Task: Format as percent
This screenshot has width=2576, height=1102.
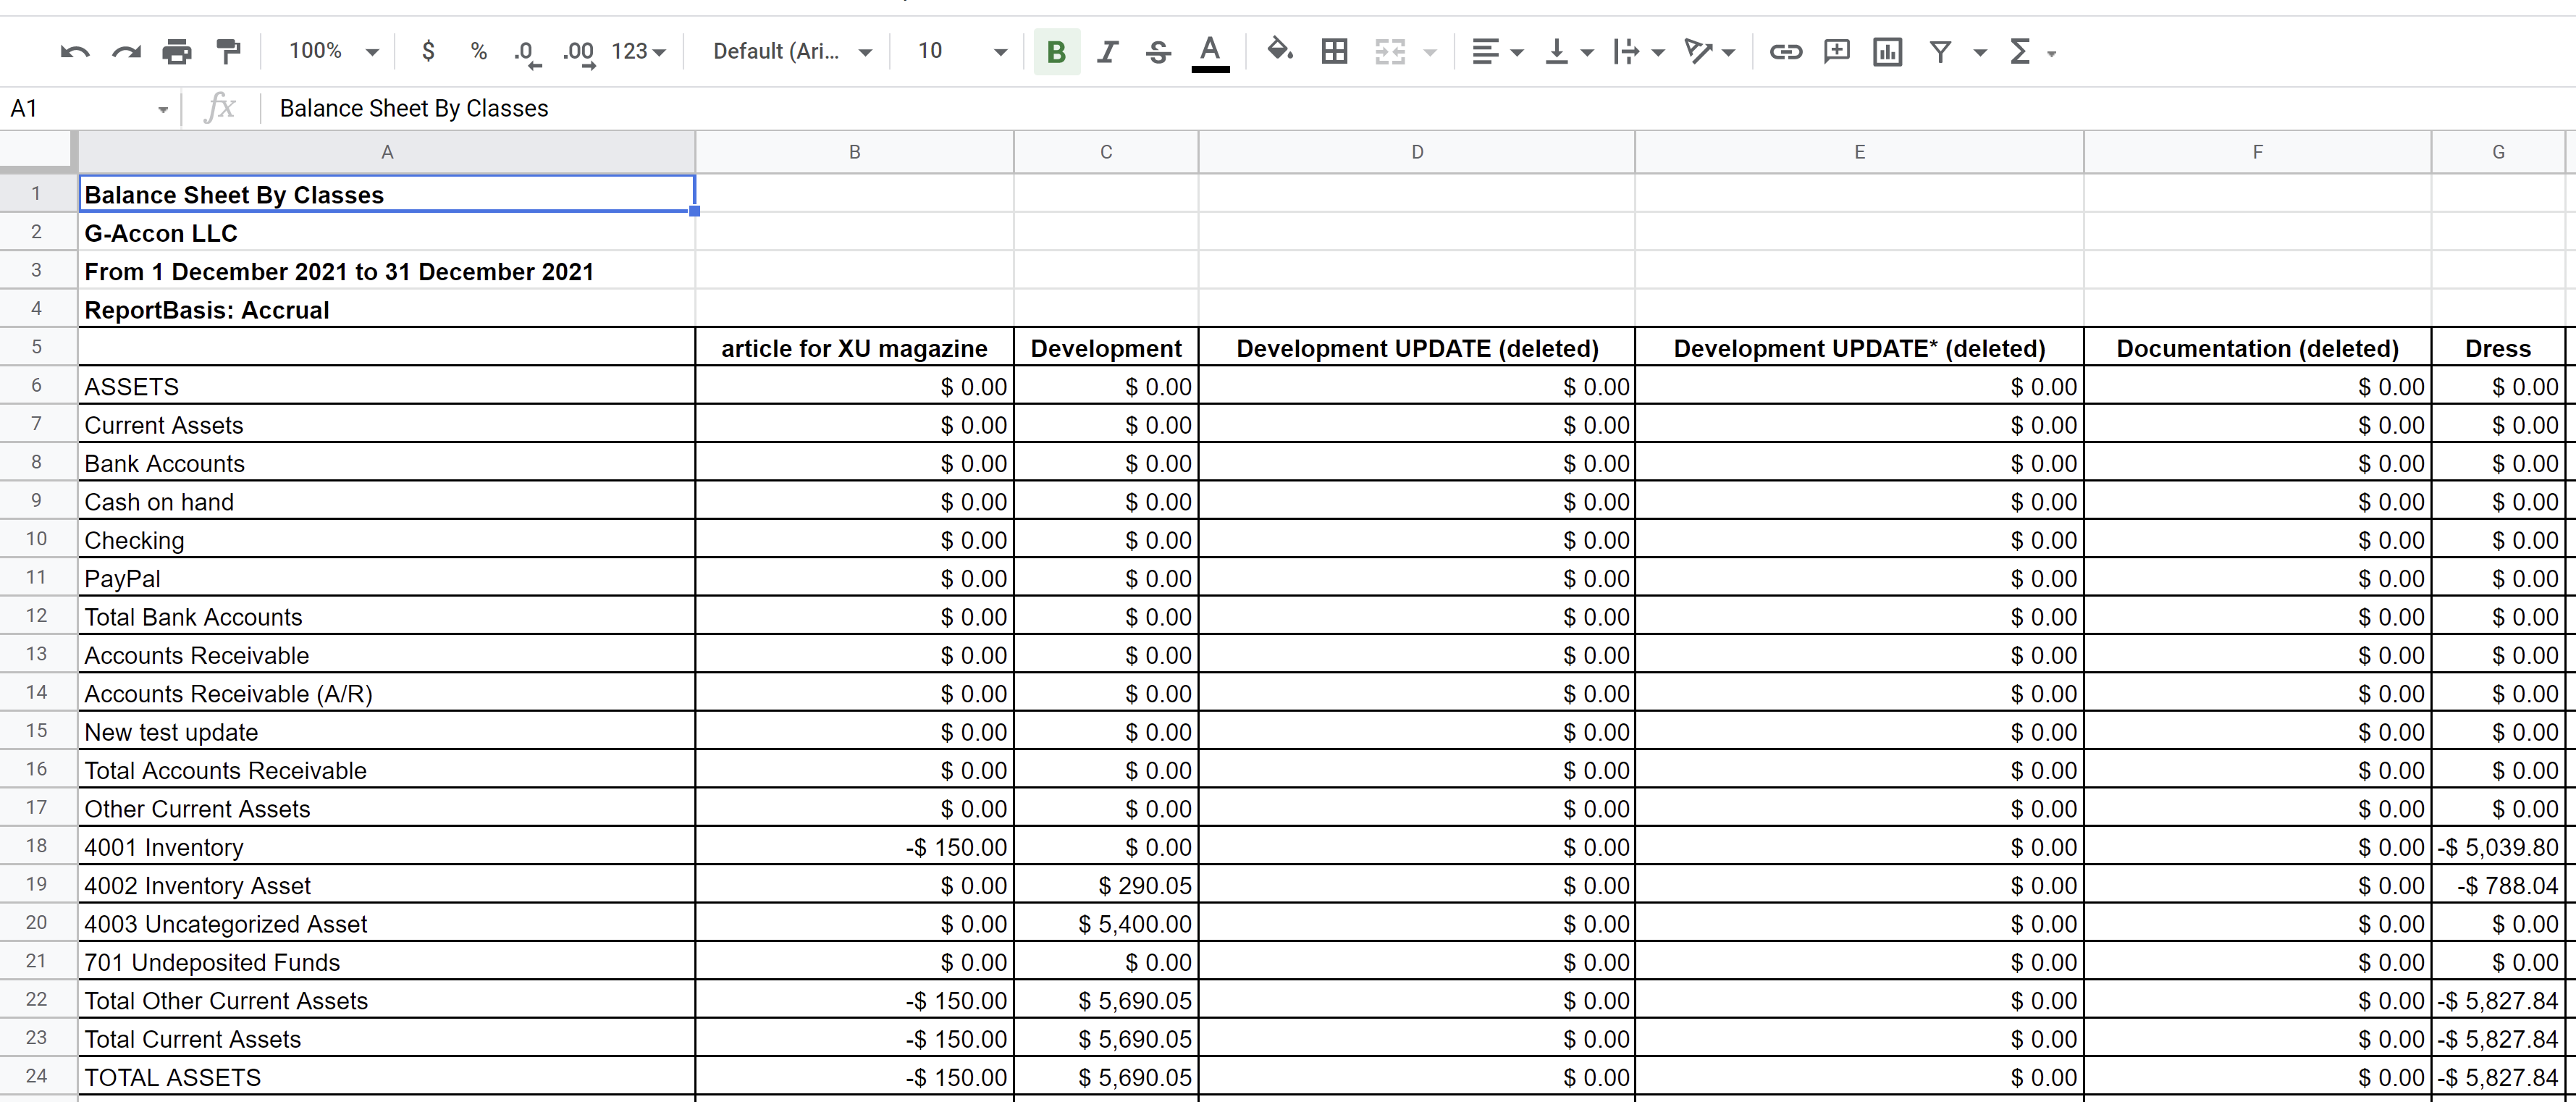Action: click(x=479, y=51)
